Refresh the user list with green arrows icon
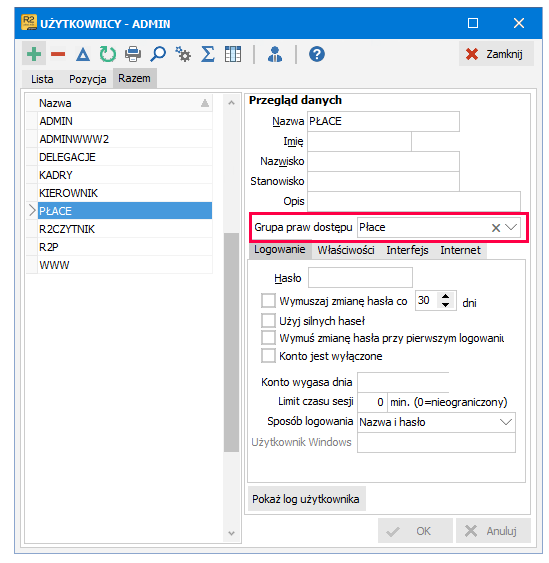The image size is (549, 563). pyautogui.click(x=108, y=54)
